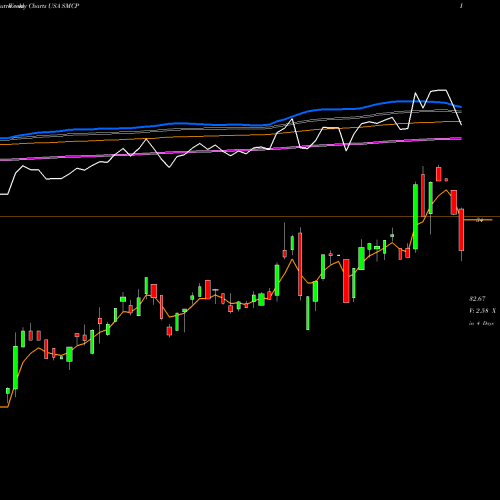The width and height of the screenshot is (500, 500).
Task: Click the 'in 4 Days' label
Action: point(481,323)
